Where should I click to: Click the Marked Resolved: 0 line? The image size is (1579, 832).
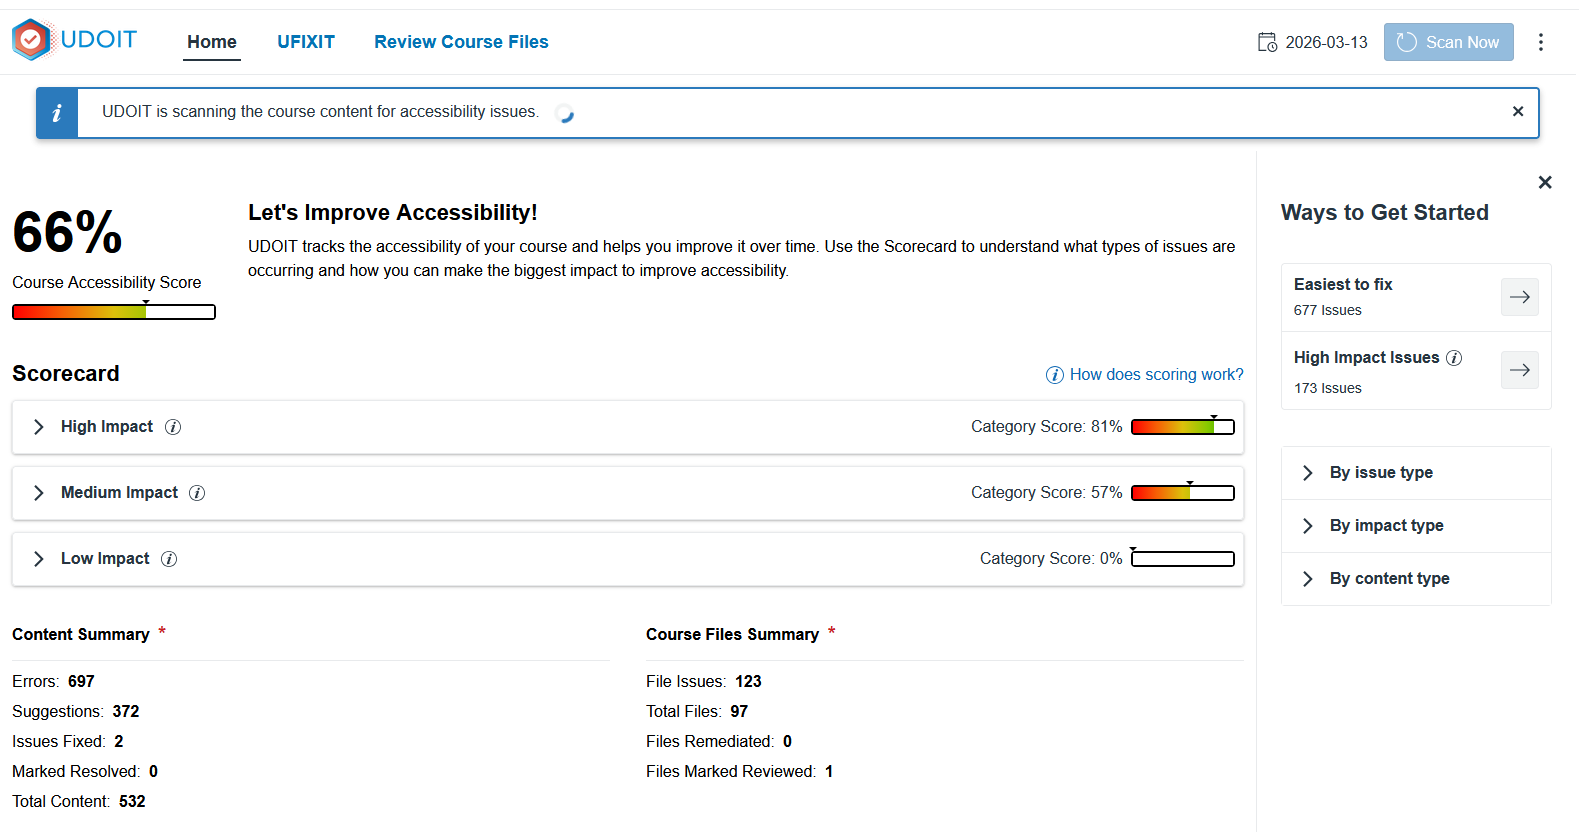(85, 771)
